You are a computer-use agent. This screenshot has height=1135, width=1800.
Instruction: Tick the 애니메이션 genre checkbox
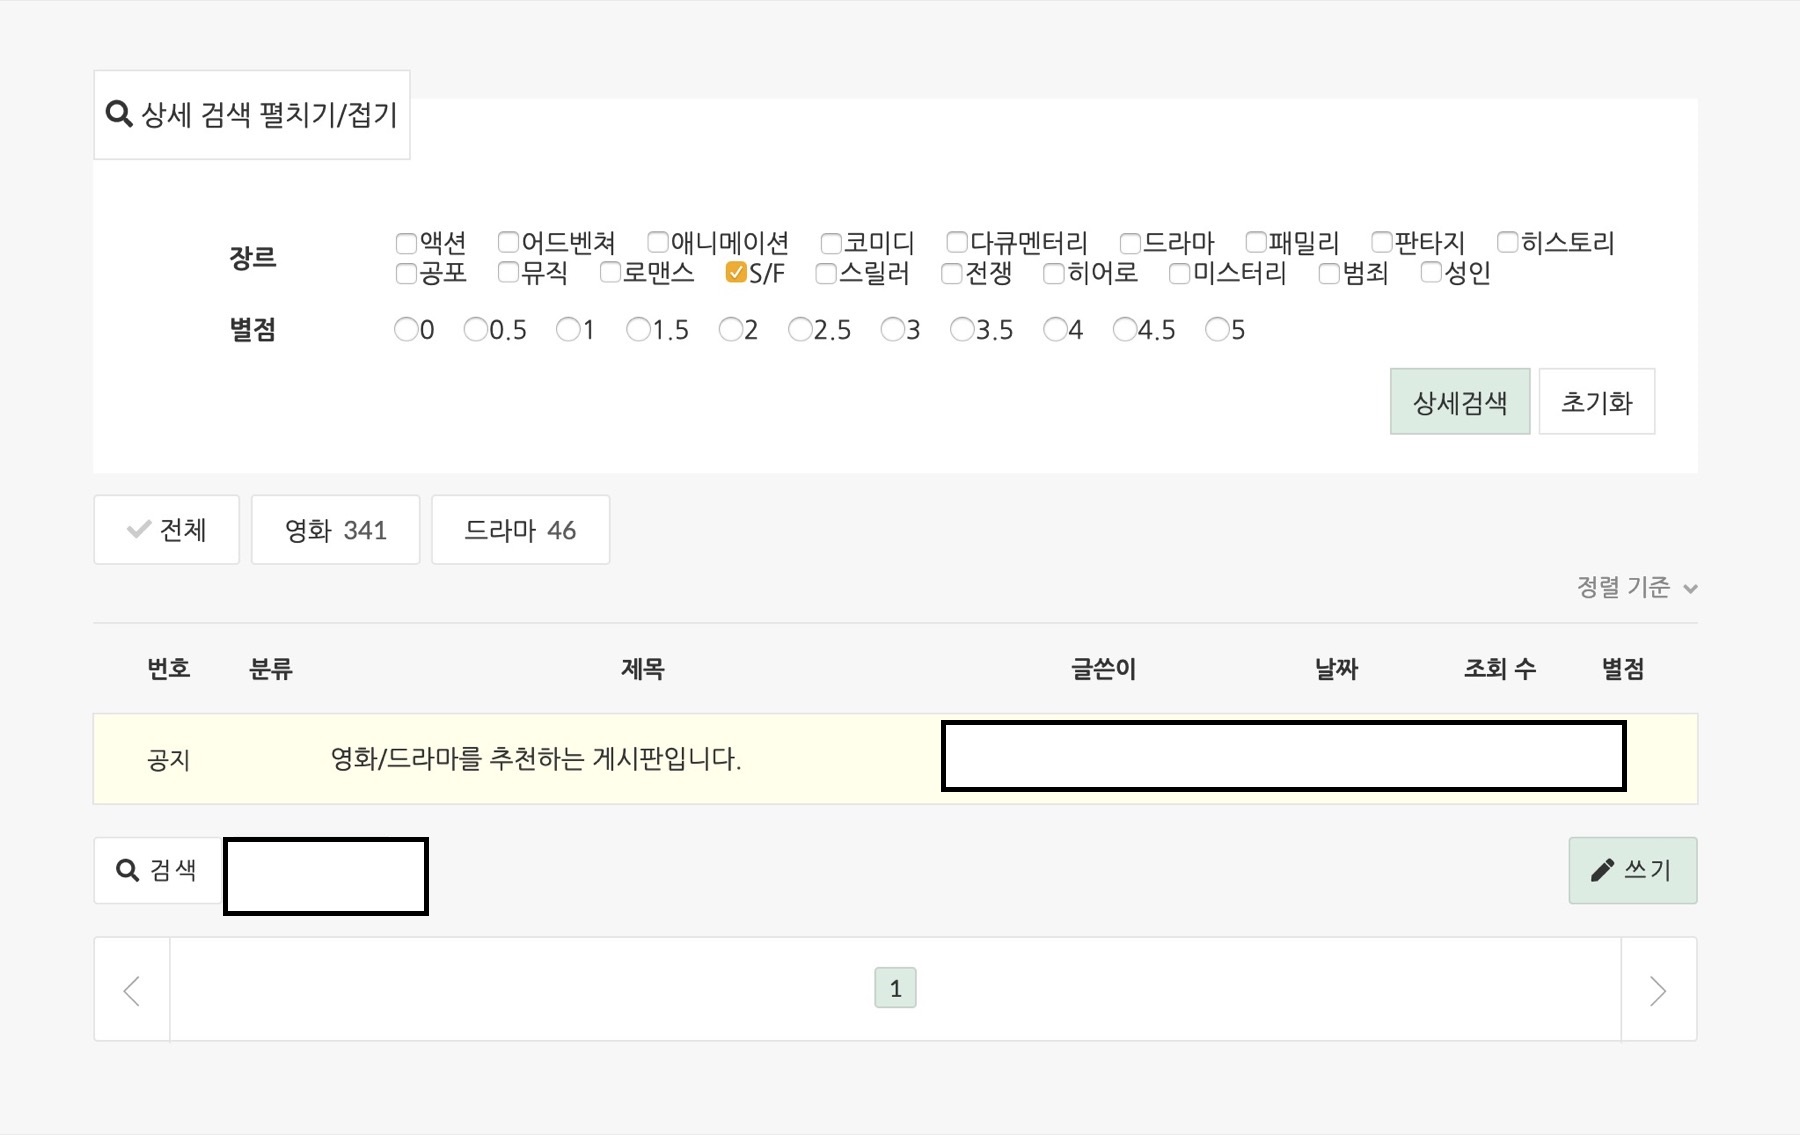pos(658,243)
